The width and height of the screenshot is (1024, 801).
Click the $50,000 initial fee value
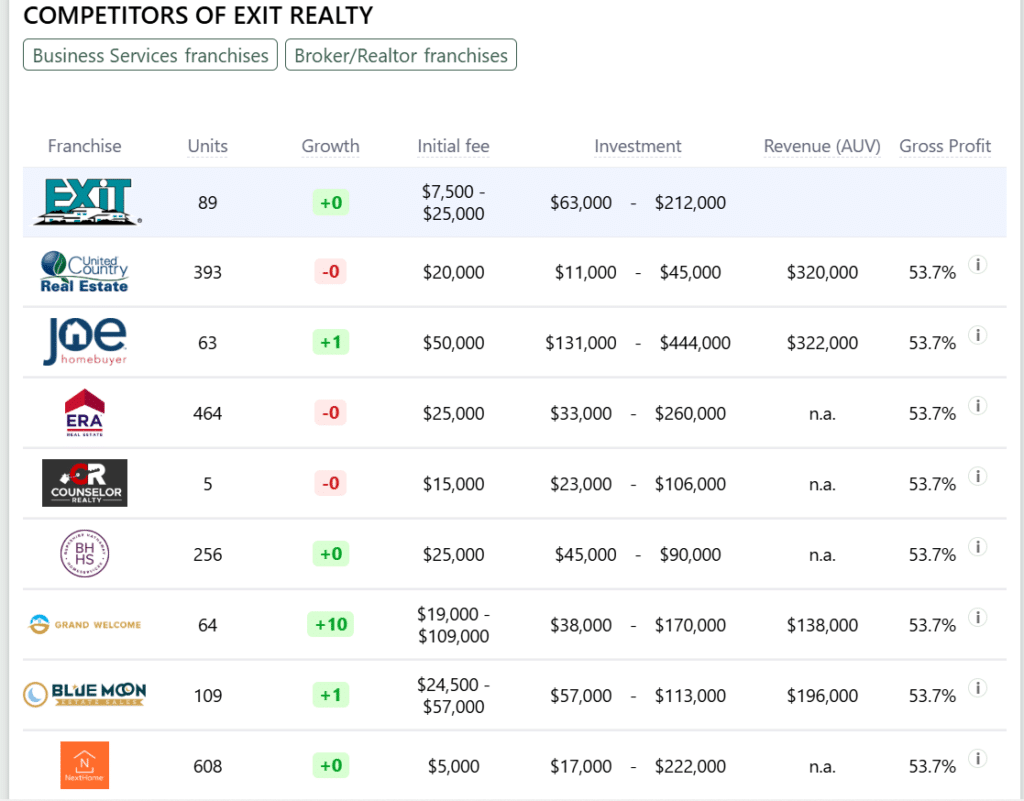pyautogui.click(x=453, y=343)
